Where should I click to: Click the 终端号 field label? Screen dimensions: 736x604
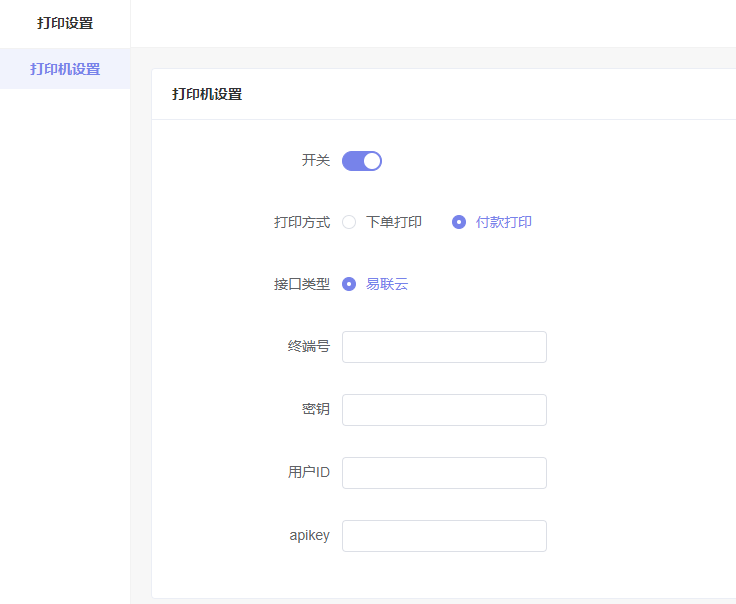pos(309,346)
